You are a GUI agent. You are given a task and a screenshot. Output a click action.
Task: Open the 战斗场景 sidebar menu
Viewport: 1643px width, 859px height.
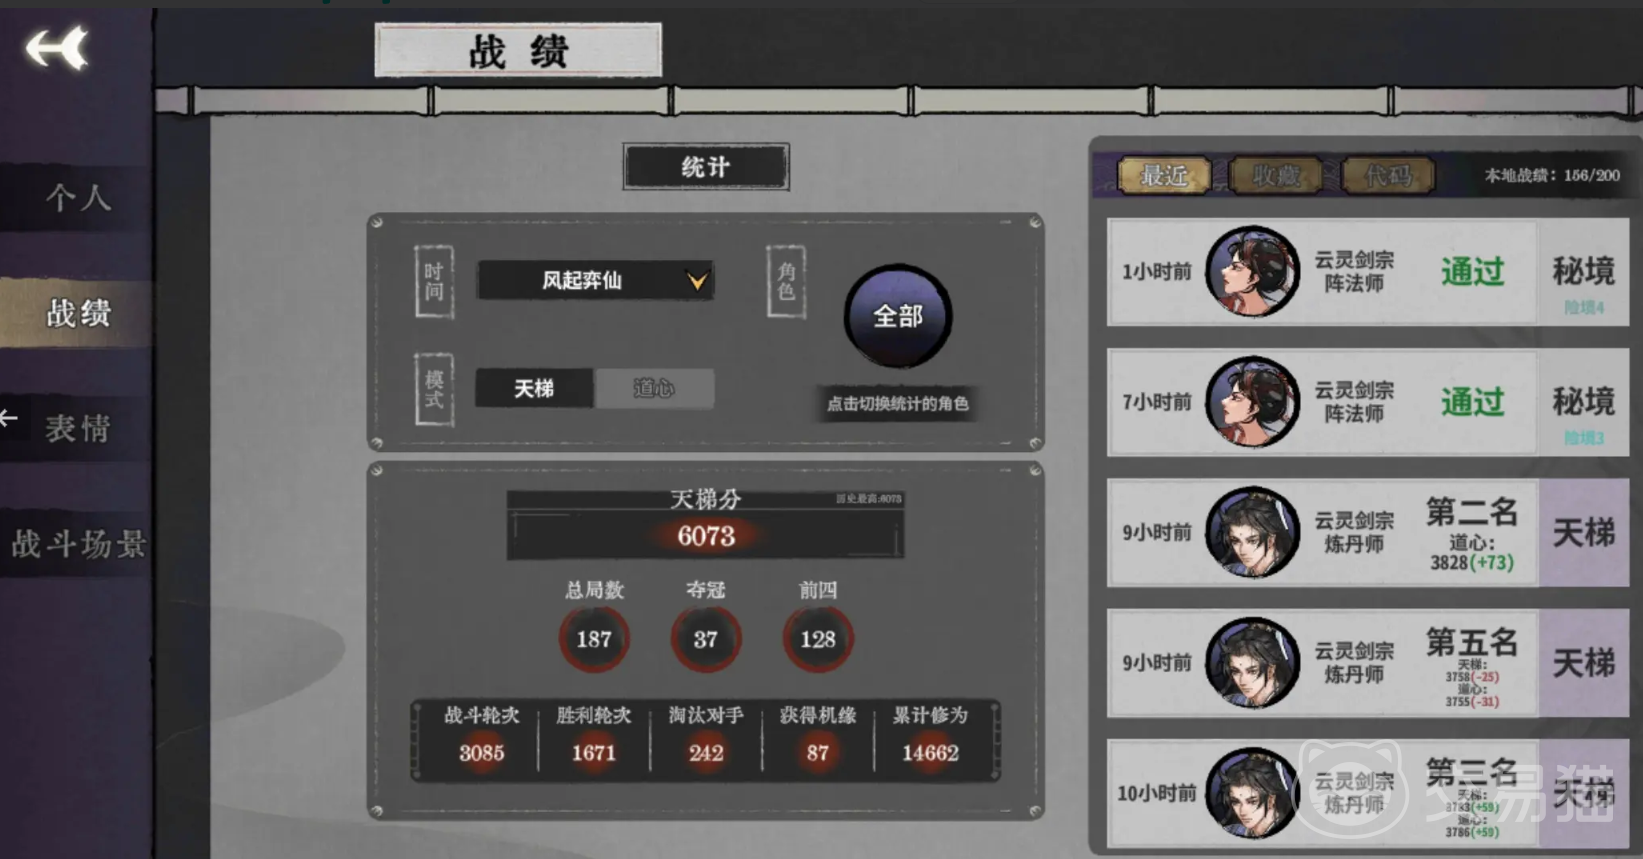click(77, 544)
